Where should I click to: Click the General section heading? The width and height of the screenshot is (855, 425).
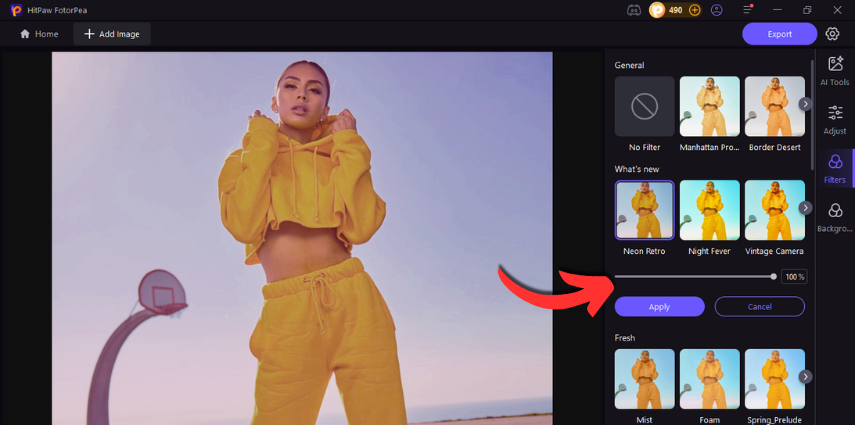click(629, 65)
